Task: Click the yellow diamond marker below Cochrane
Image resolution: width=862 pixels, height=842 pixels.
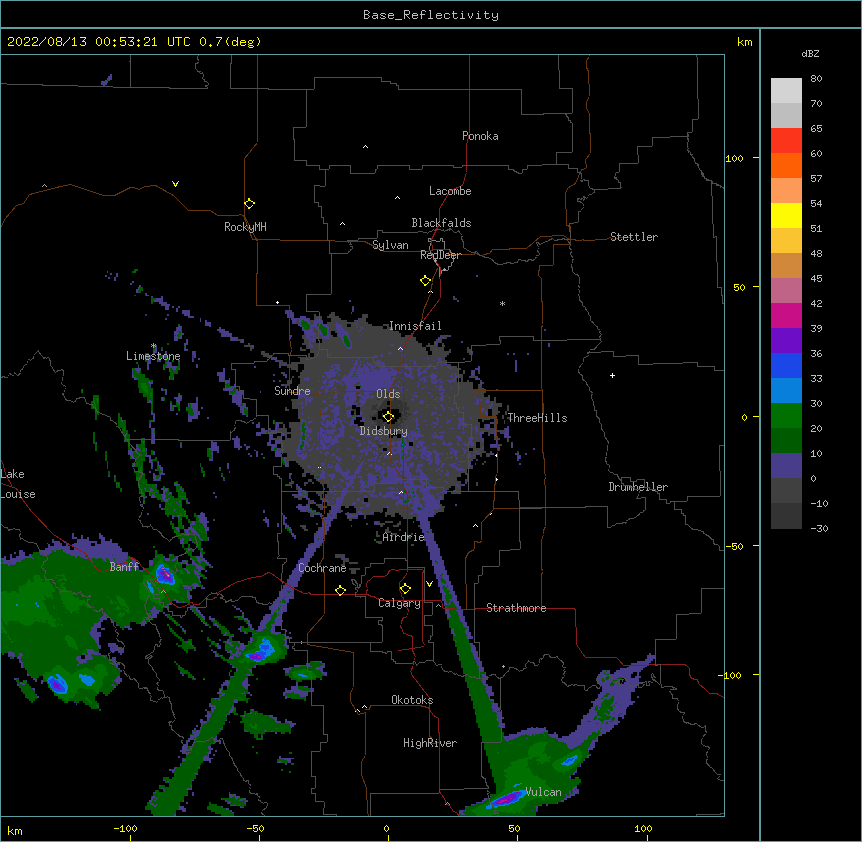Action: (x=340, y=590)
